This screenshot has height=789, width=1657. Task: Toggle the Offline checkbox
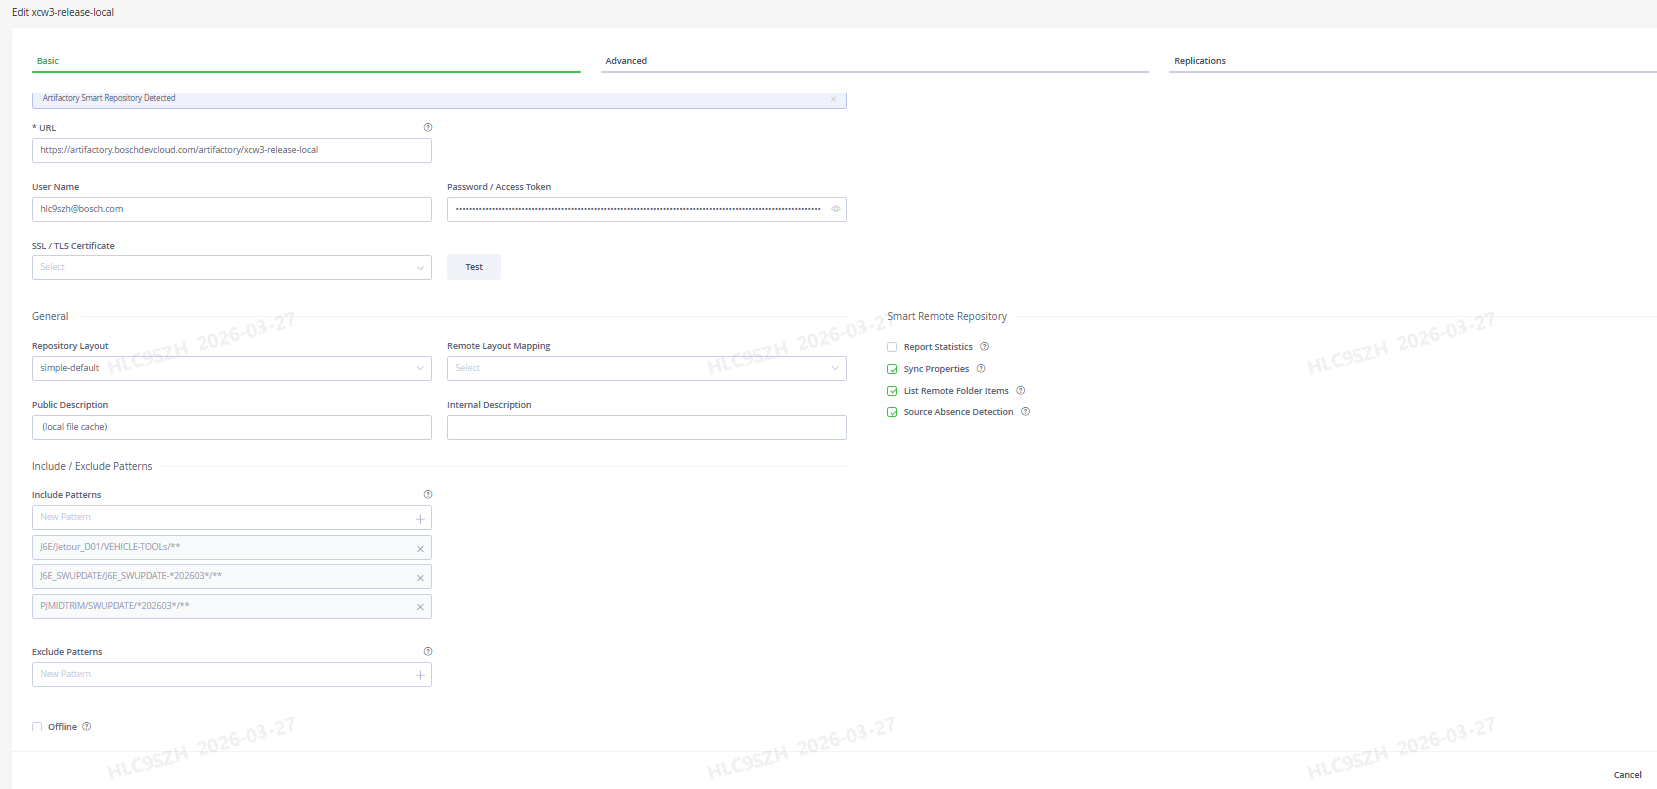[x=37, y=727]
